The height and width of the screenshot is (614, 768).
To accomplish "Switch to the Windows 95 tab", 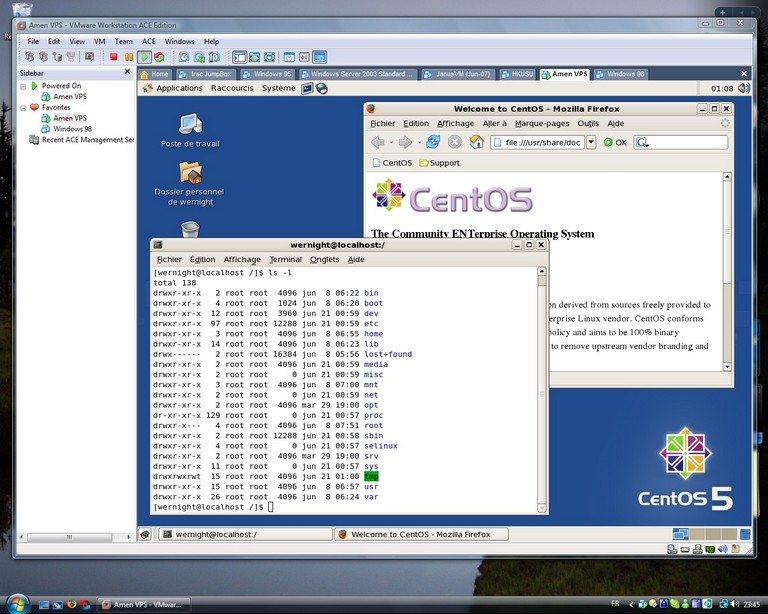I will pos(263,74).
